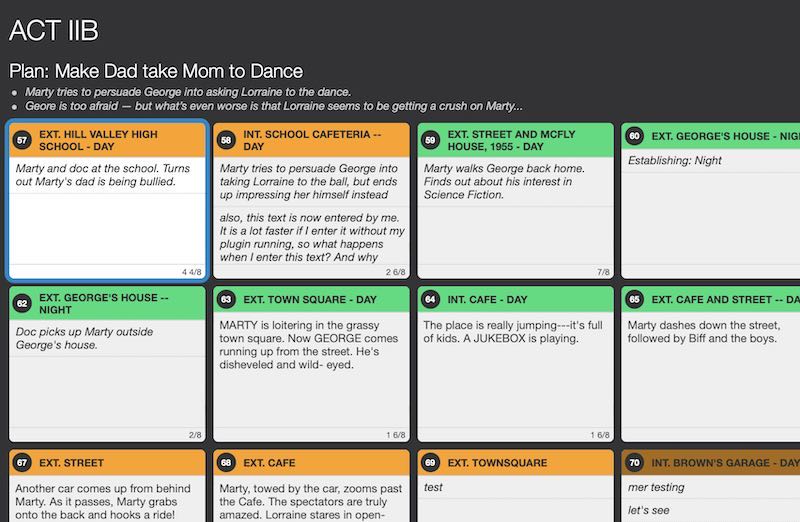
Task: Click the 4 4/8 page length on scene 57
Action: (x=191, y=272)
